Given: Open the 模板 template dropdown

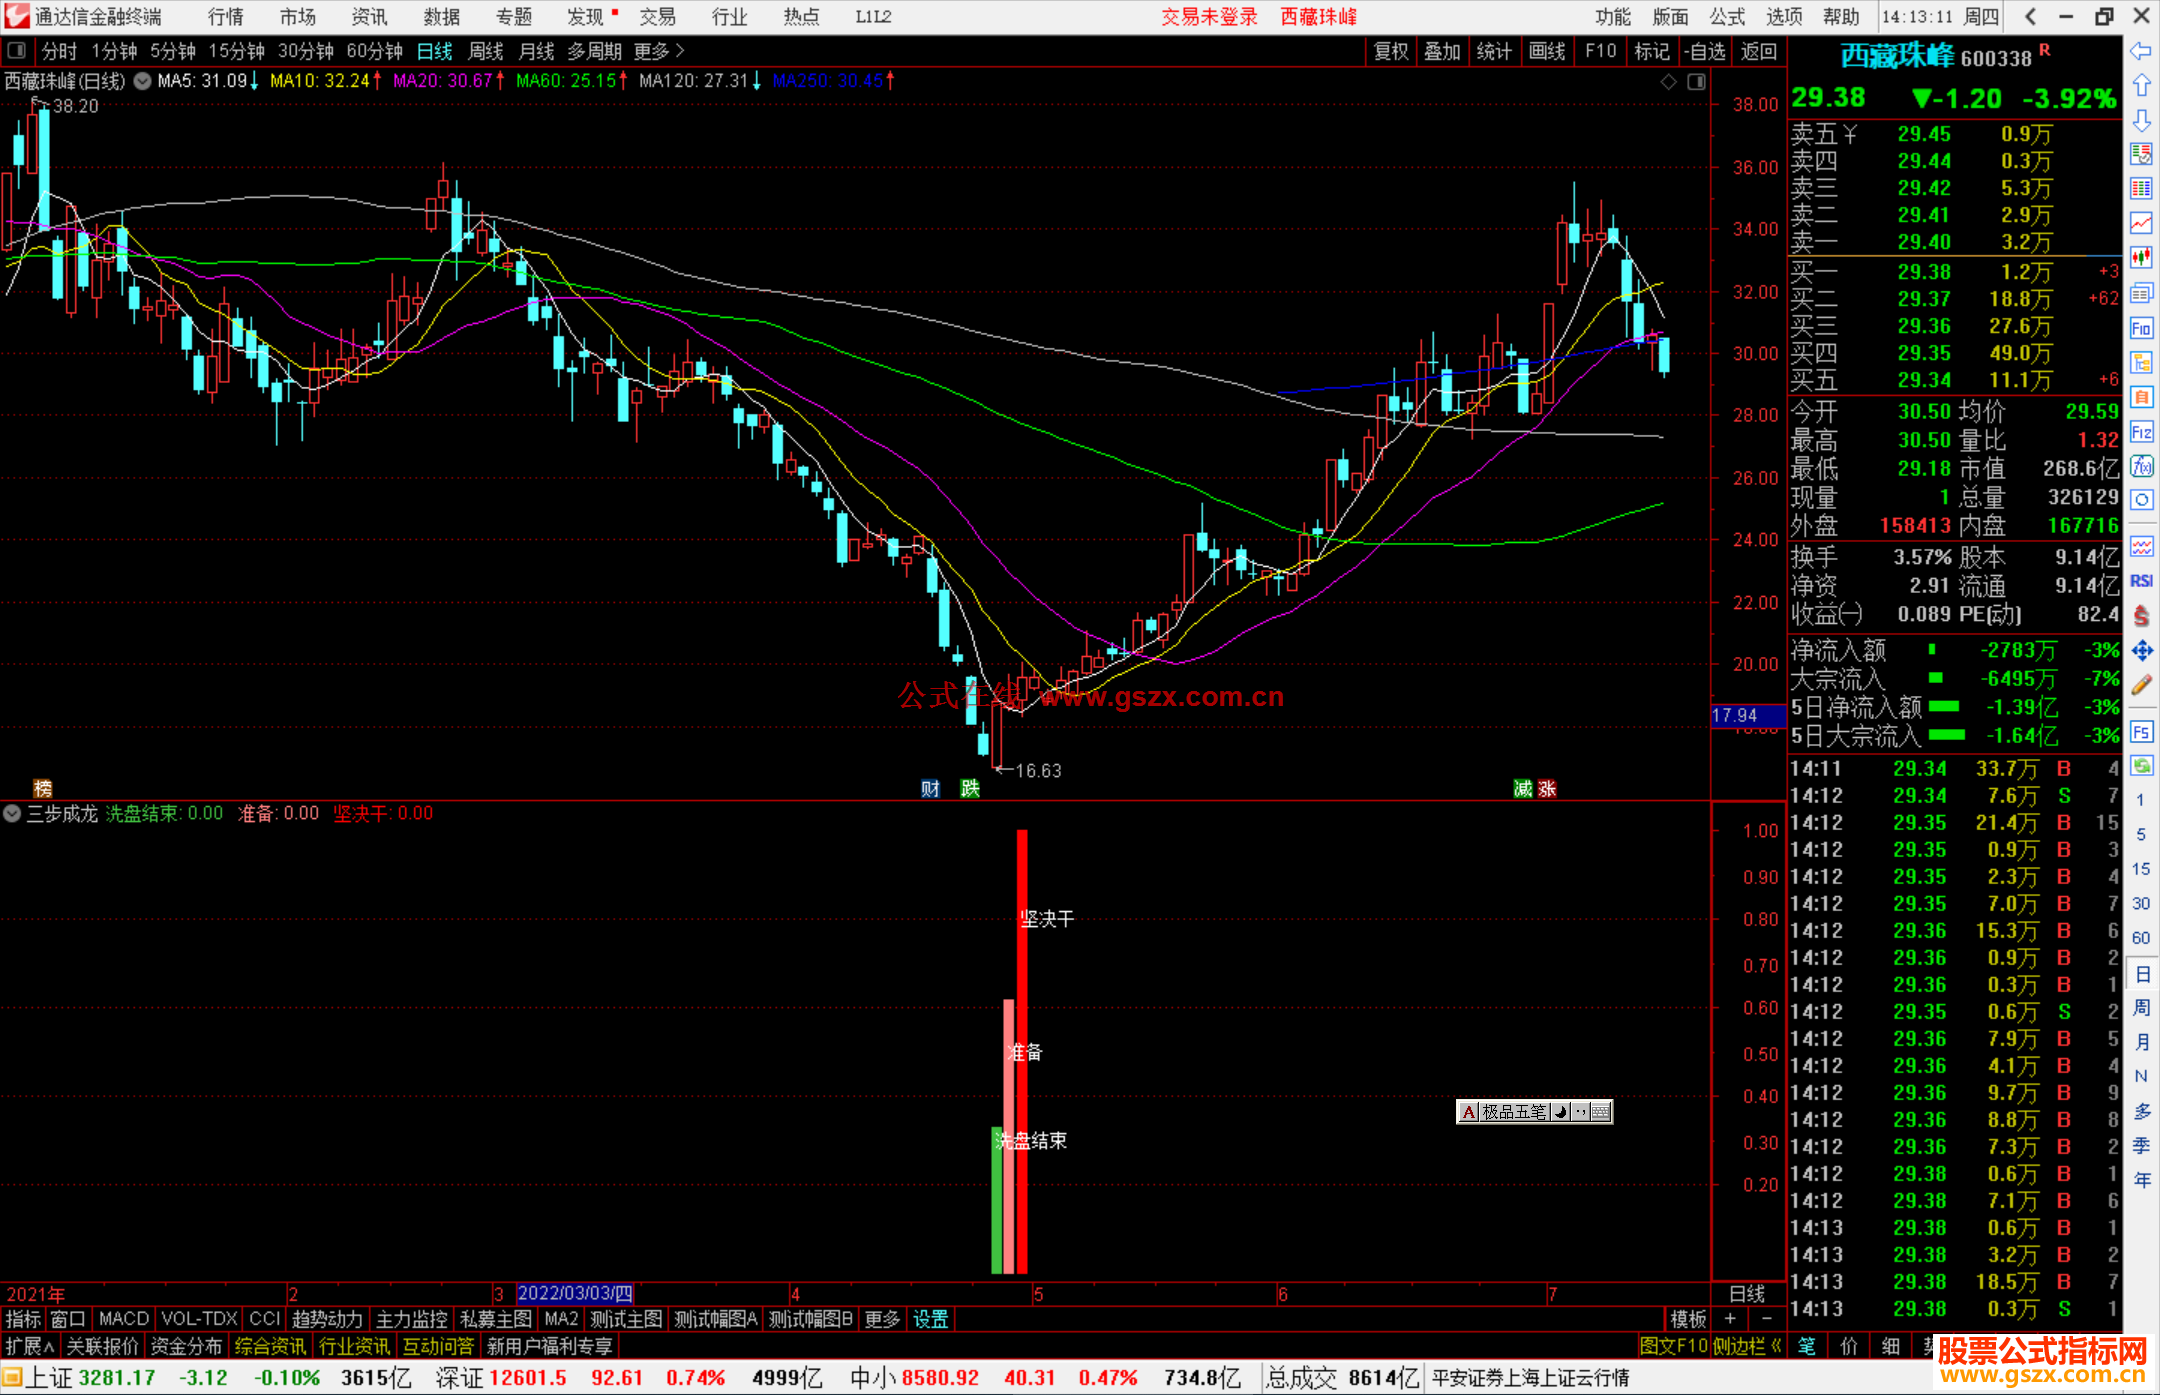Looking at the screenshot, I should pos(1688,1319).
